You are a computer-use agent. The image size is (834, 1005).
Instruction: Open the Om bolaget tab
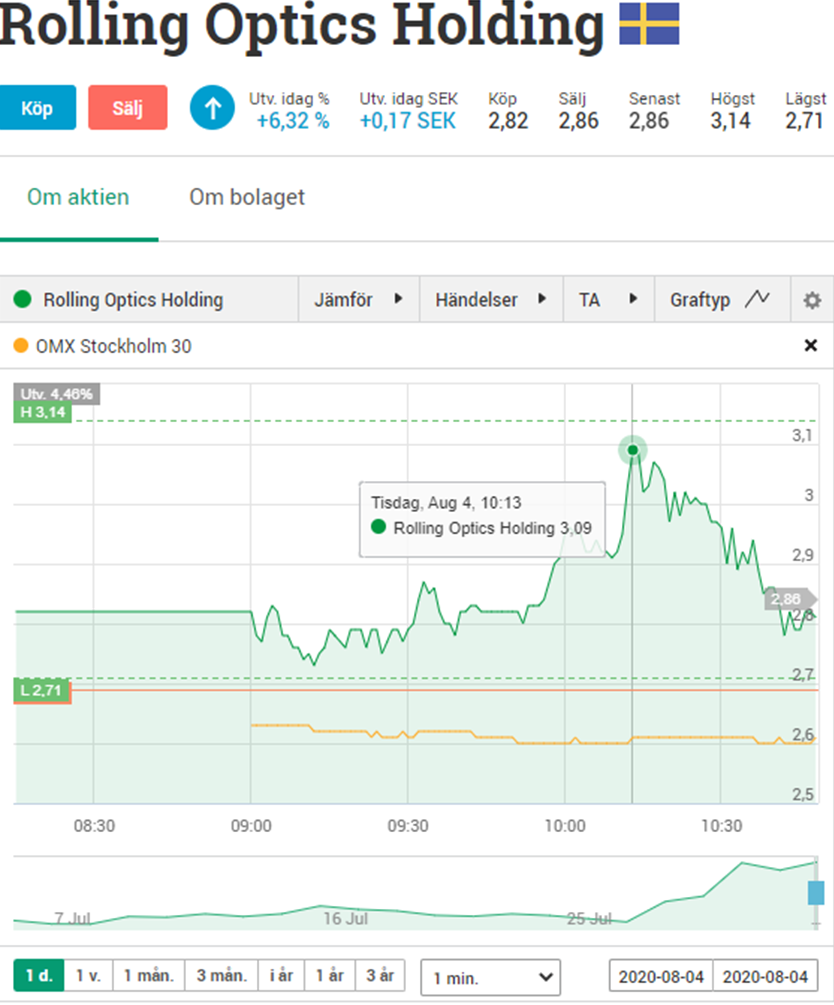point(247,197)
